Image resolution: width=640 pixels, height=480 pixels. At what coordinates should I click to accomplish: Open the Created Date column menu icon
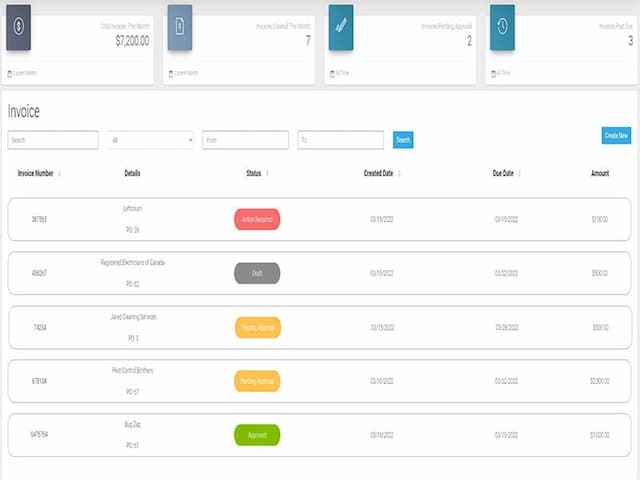point(399,173)
